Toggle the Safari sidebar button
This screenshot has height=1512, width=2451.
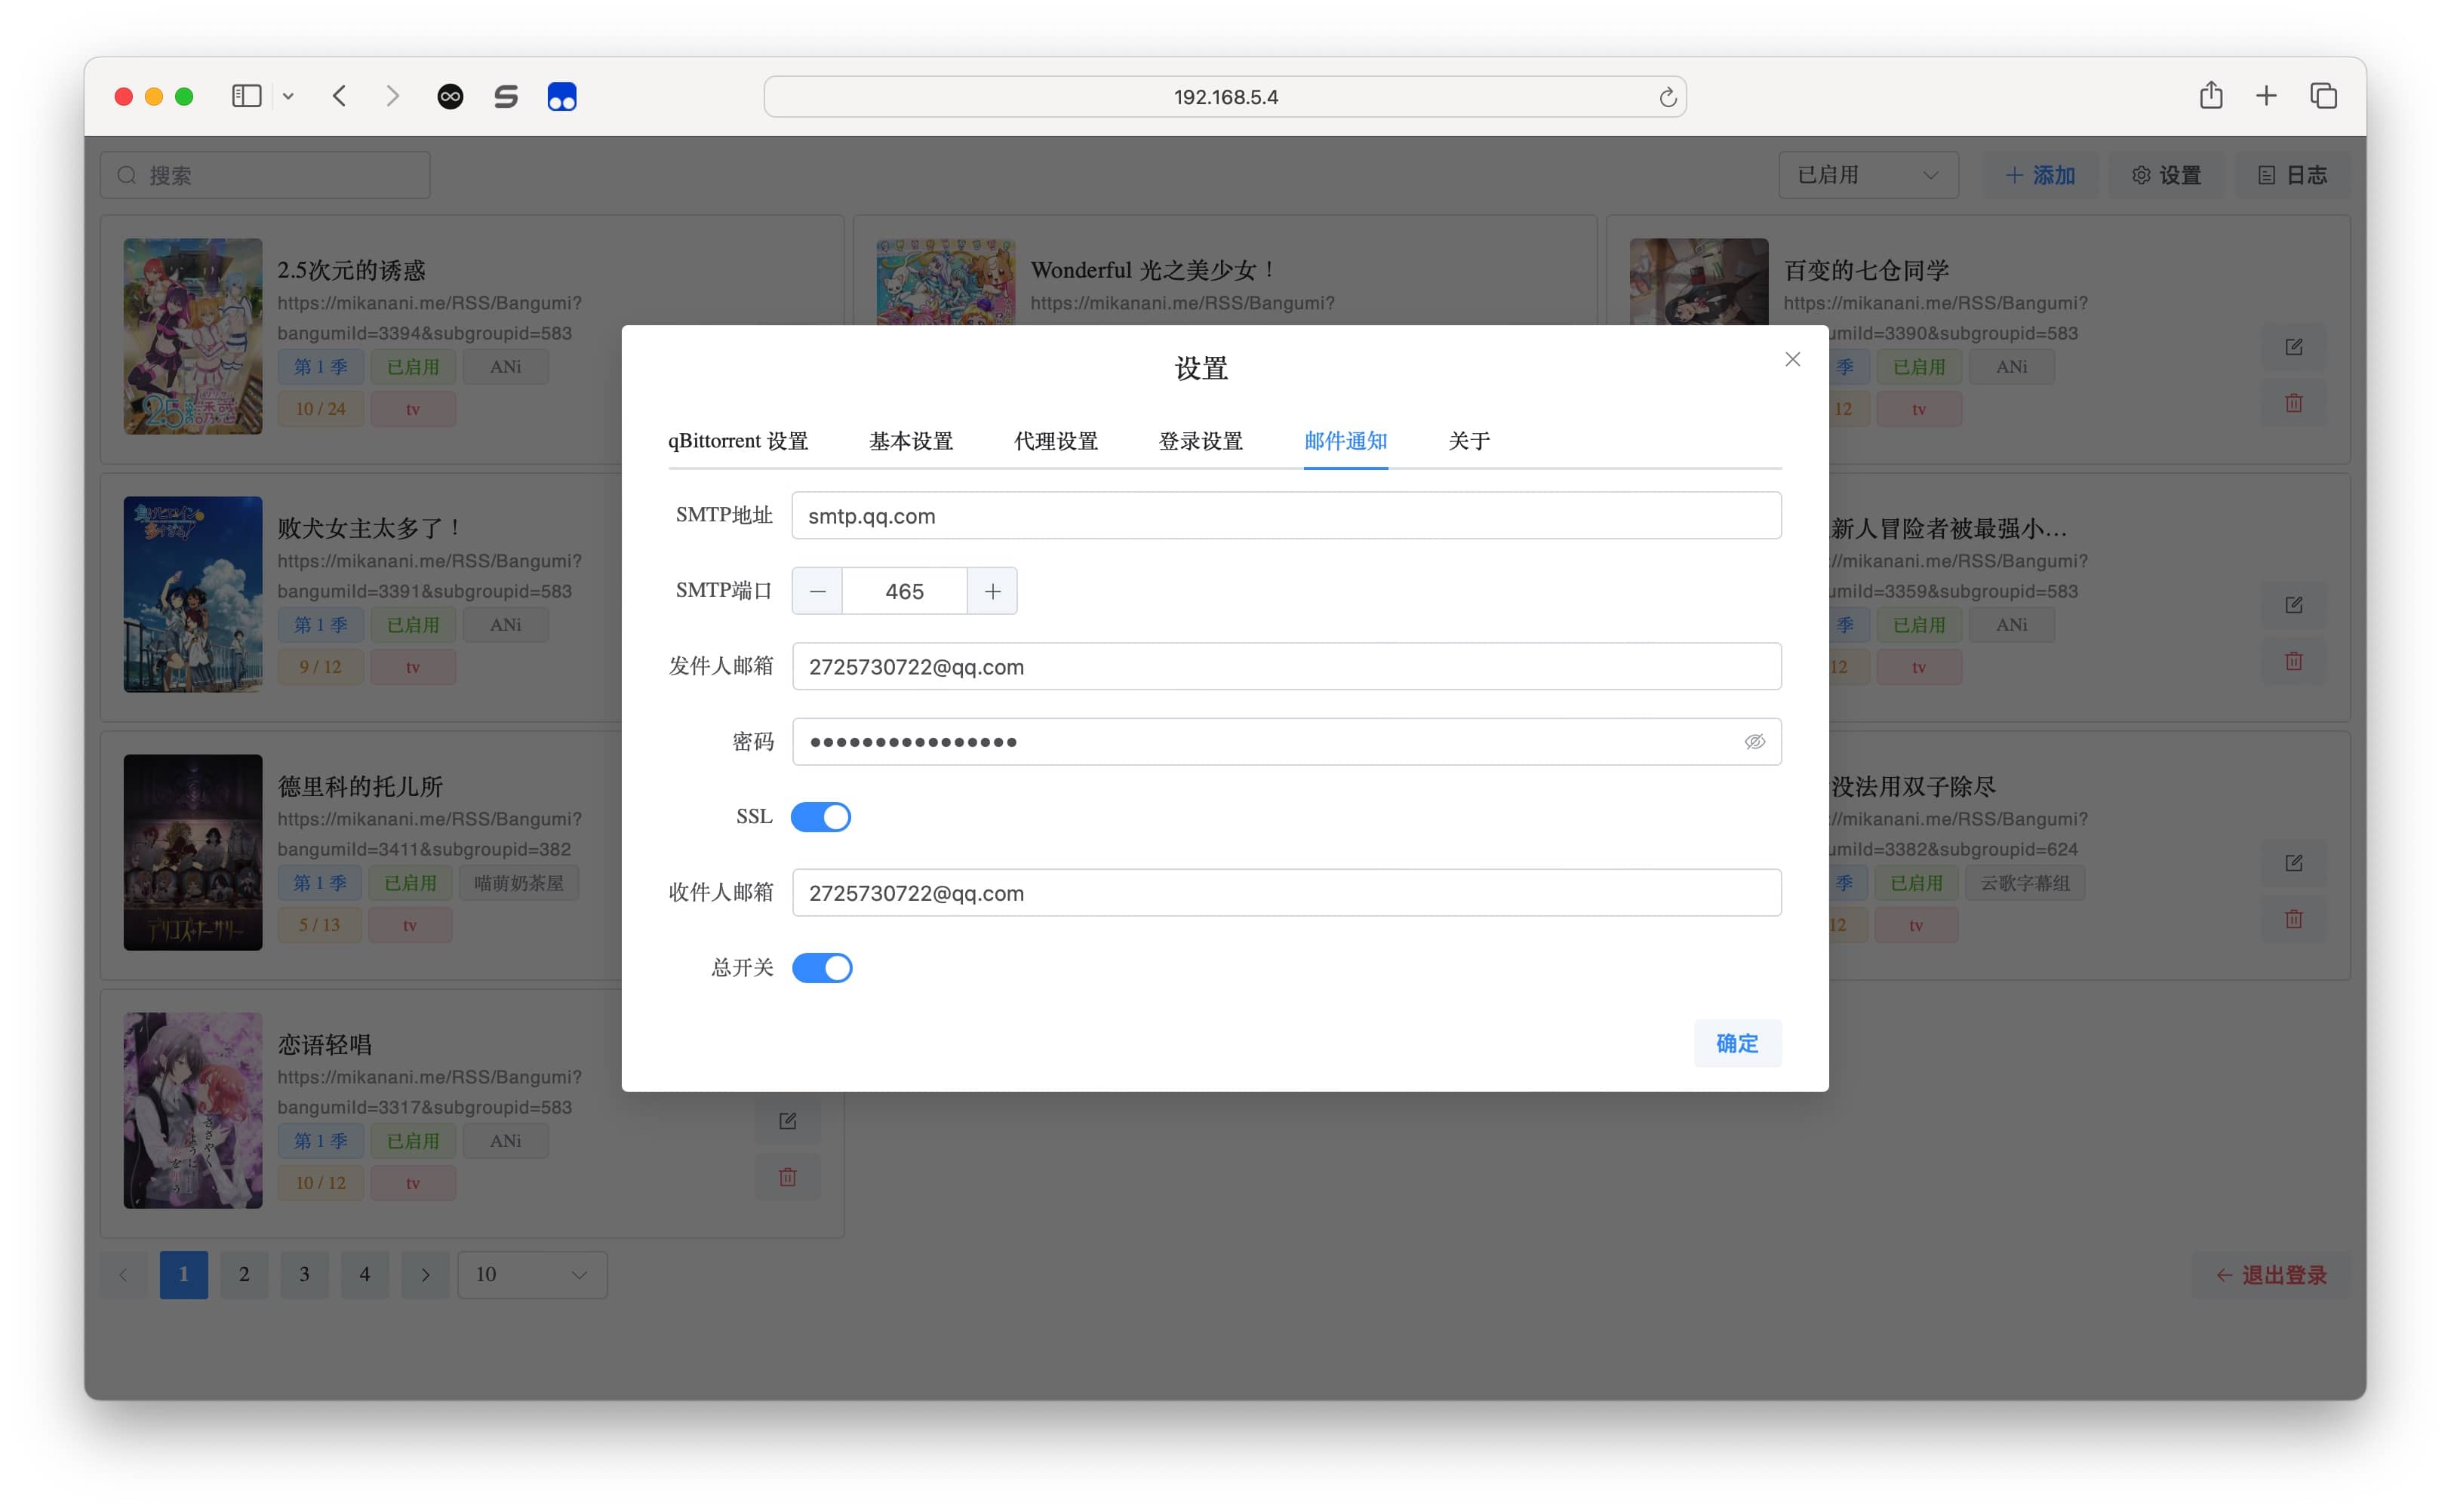pyautogui.click(x=246, y=96)
